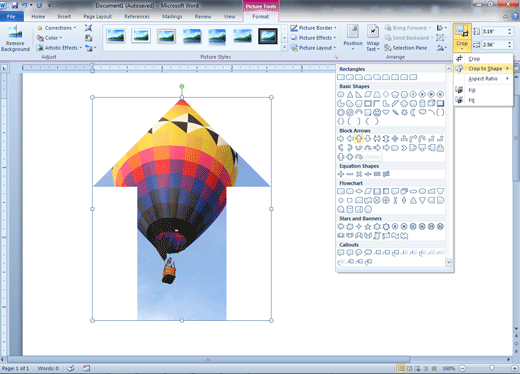Select the Oval basic shape
520x374 pixels.
click(x=341, y=95)
